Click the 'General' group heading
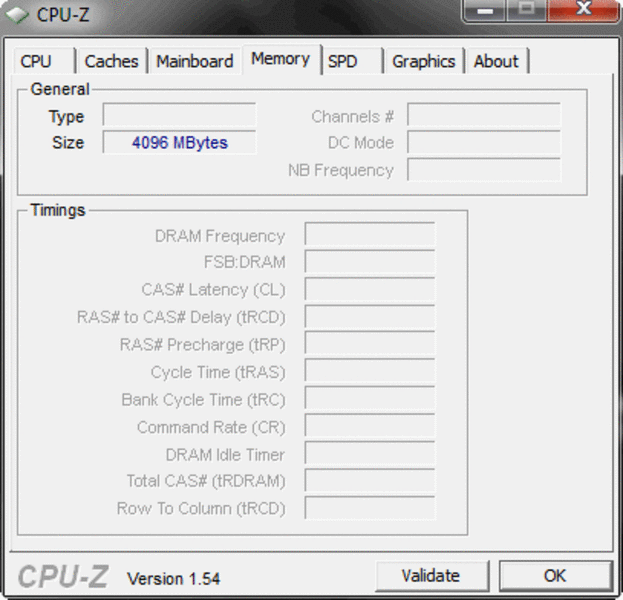The width and height of the screenshot is (623, 600). 60,89
